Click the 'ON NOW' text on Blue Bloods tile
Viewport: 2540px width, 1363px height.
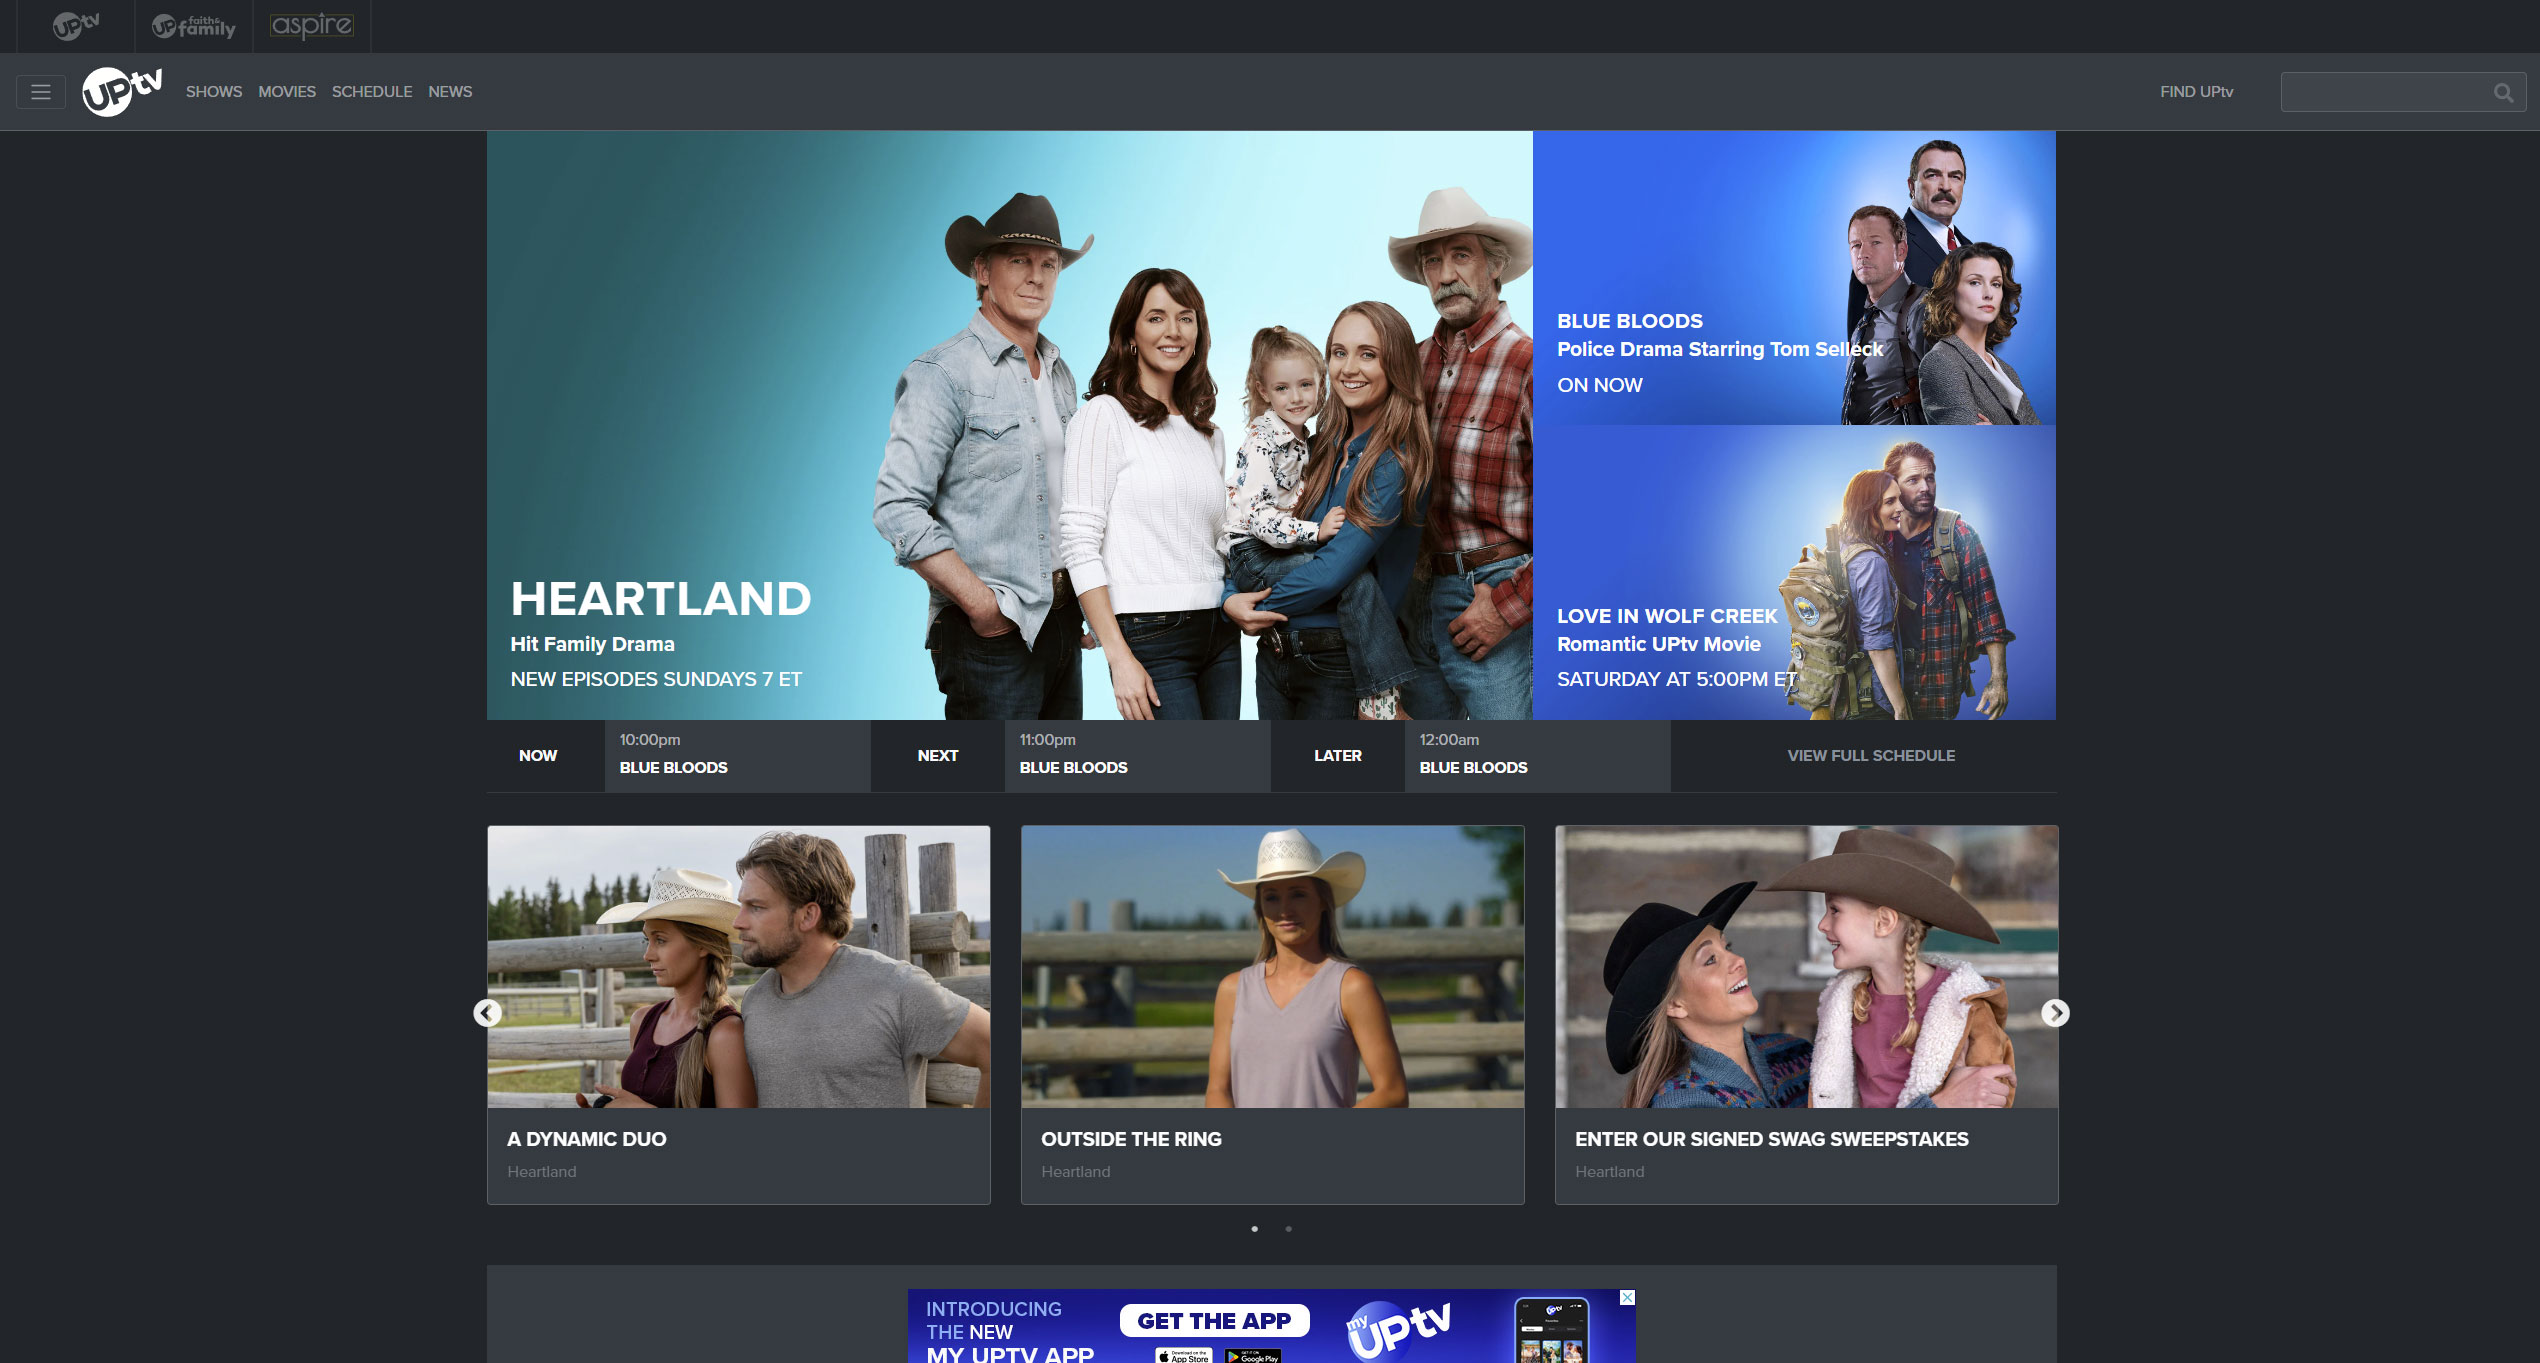[1599, 386]
